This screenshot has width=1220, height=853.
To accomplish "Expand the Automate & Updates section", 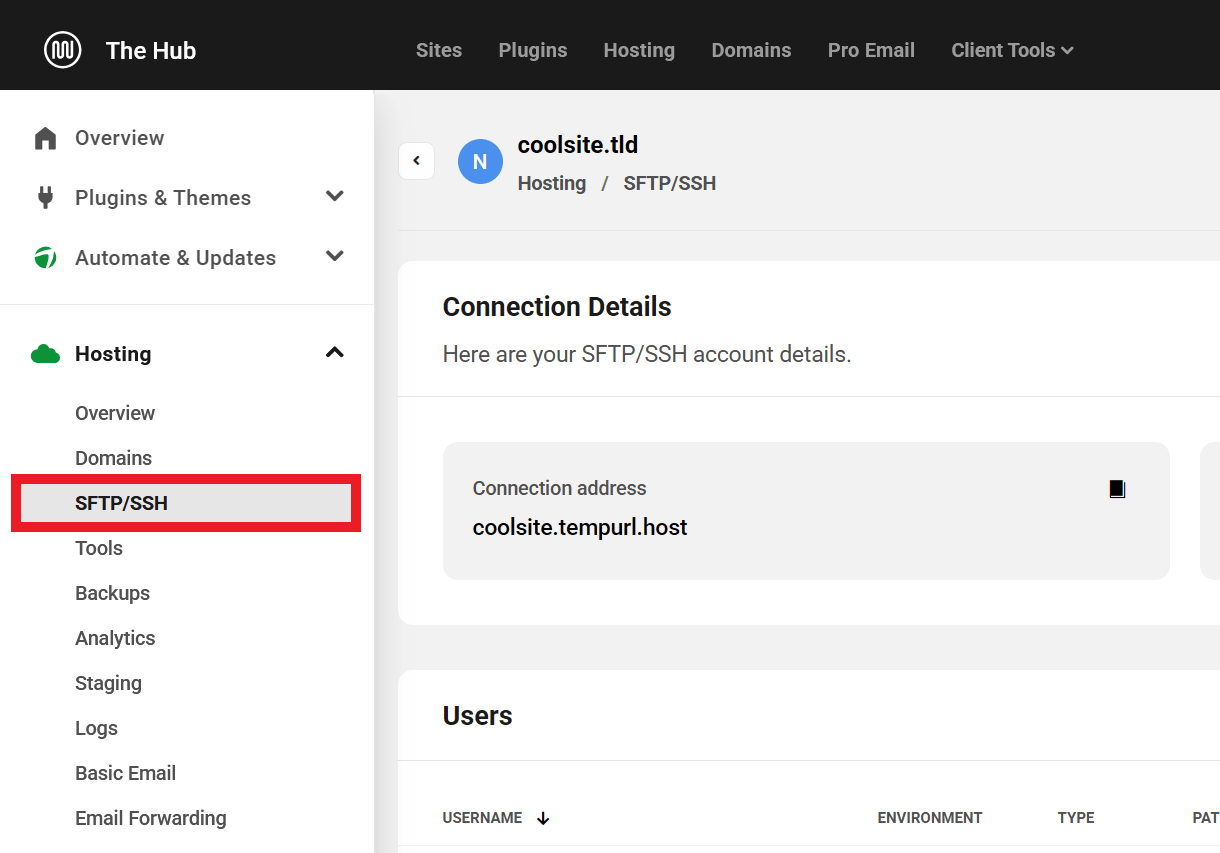I will pos(335,257).
